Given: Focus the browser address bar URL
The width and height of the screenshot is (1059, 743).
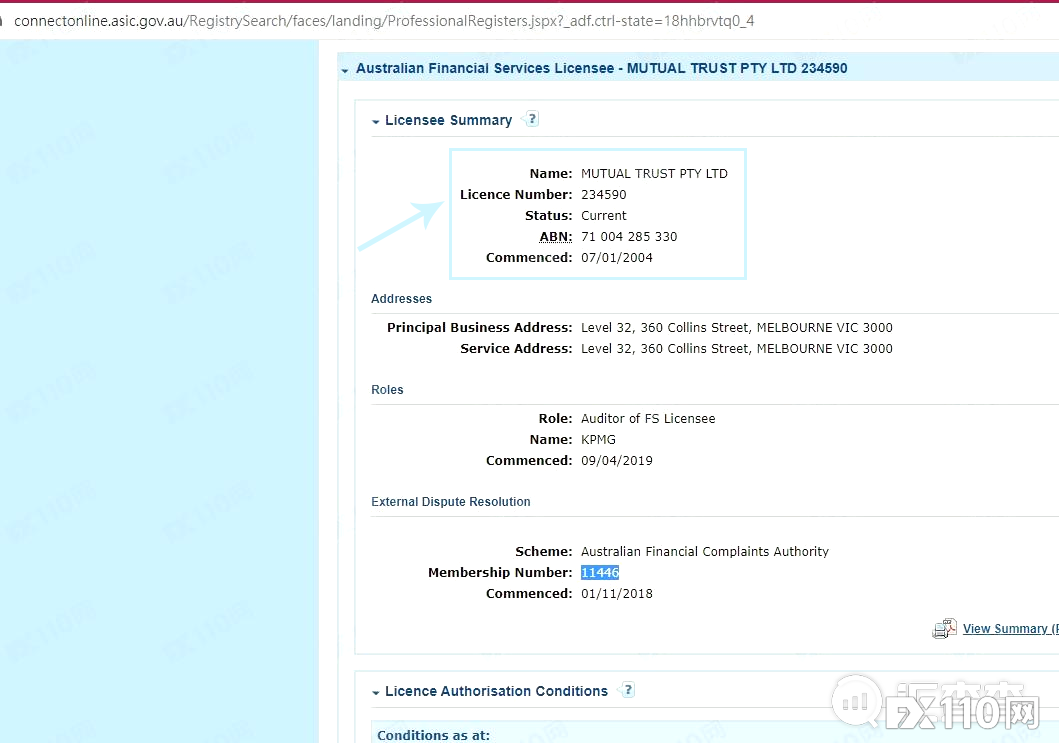Looking at the screenshot, I should (384, 20).
